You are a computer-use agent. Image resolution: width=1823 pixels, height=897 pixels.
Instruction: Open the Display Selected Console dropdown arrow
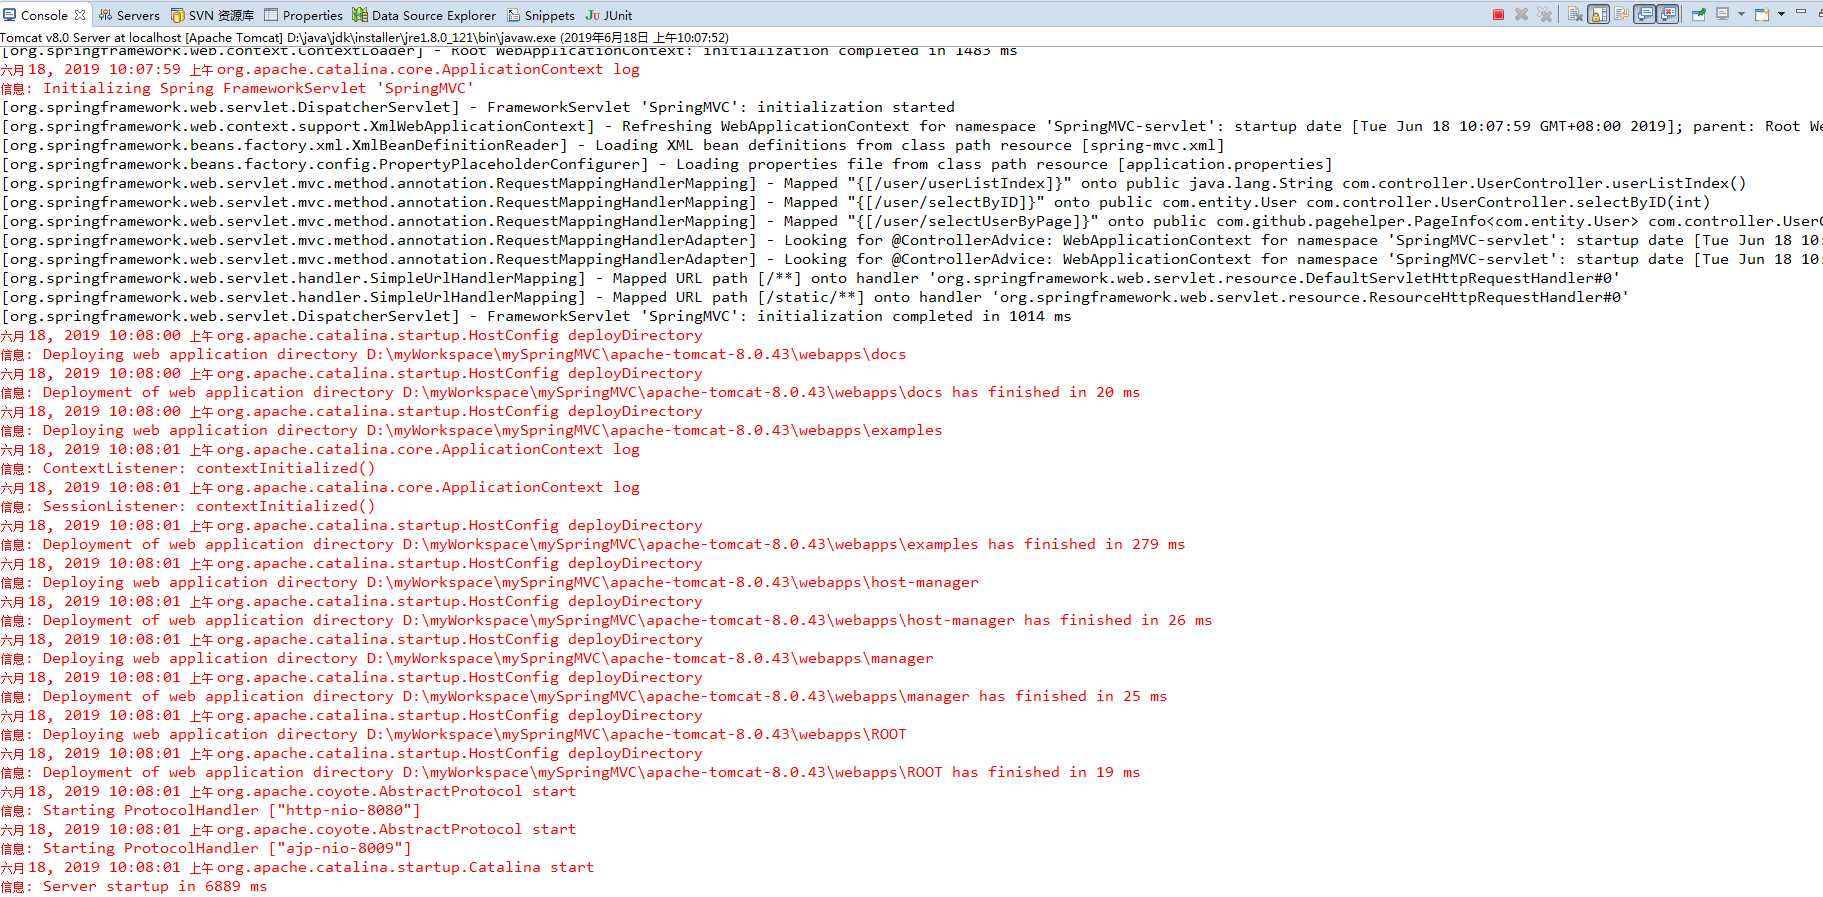(x=1741, y=14)
